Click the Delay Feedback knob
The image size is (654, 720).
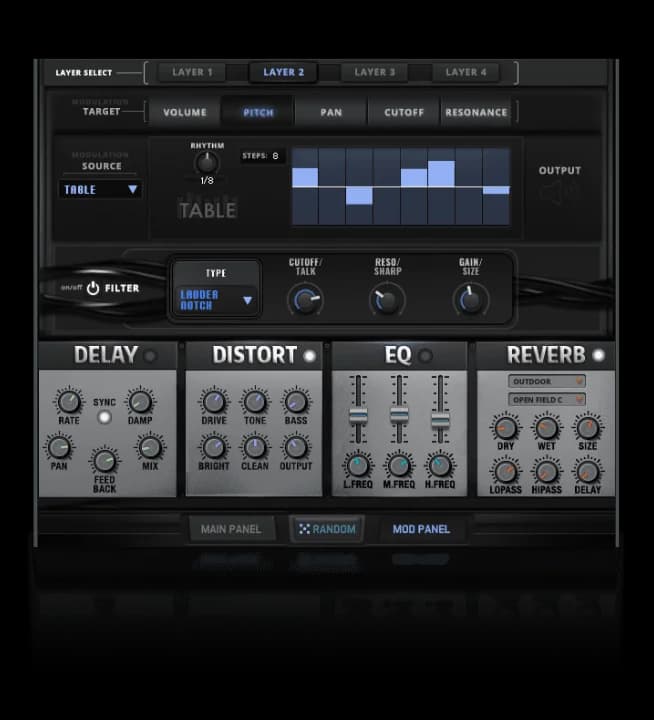point(105,460)
